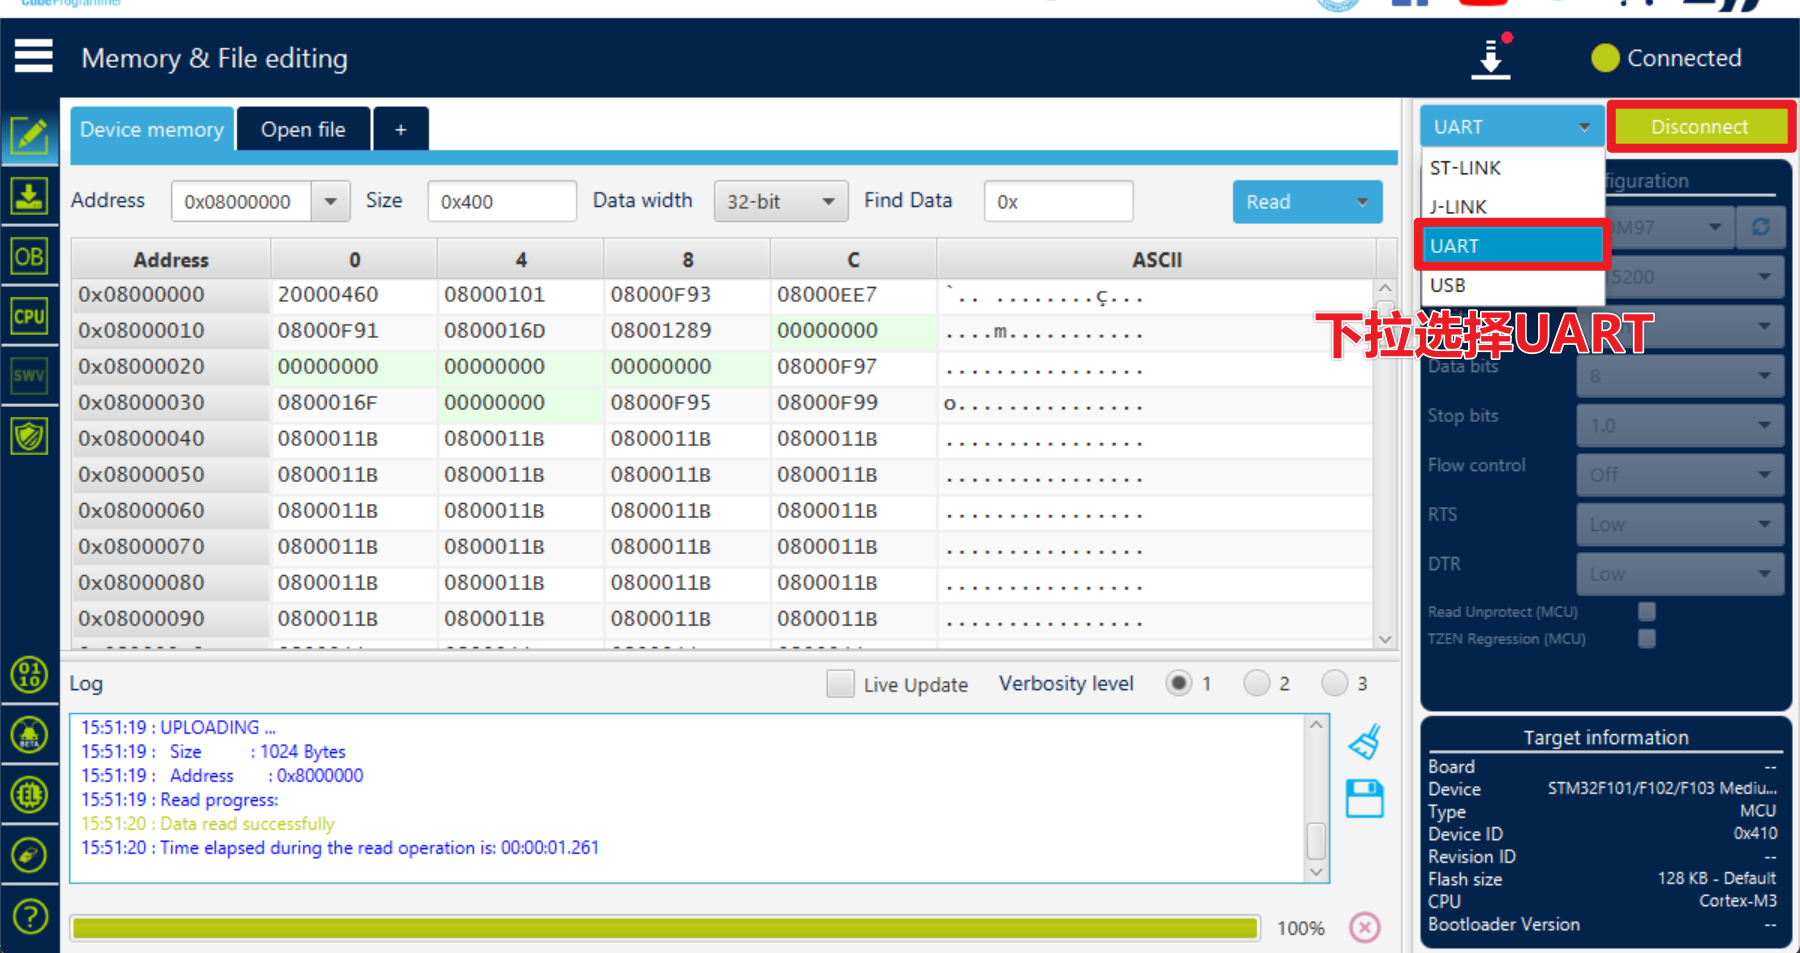Save the log with floppy disk icon
1800x953 pixels.
[1364, 799]
